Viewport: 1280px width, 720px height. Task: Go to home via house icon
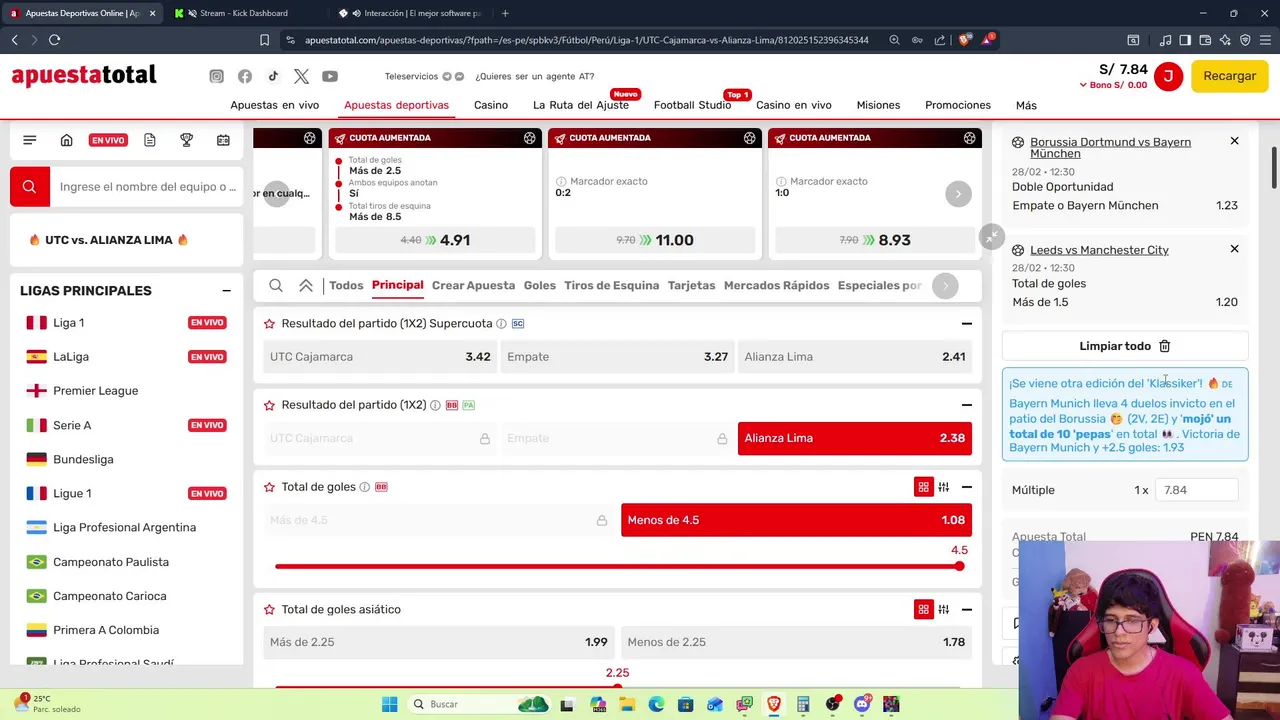click(x=66, y=140)
